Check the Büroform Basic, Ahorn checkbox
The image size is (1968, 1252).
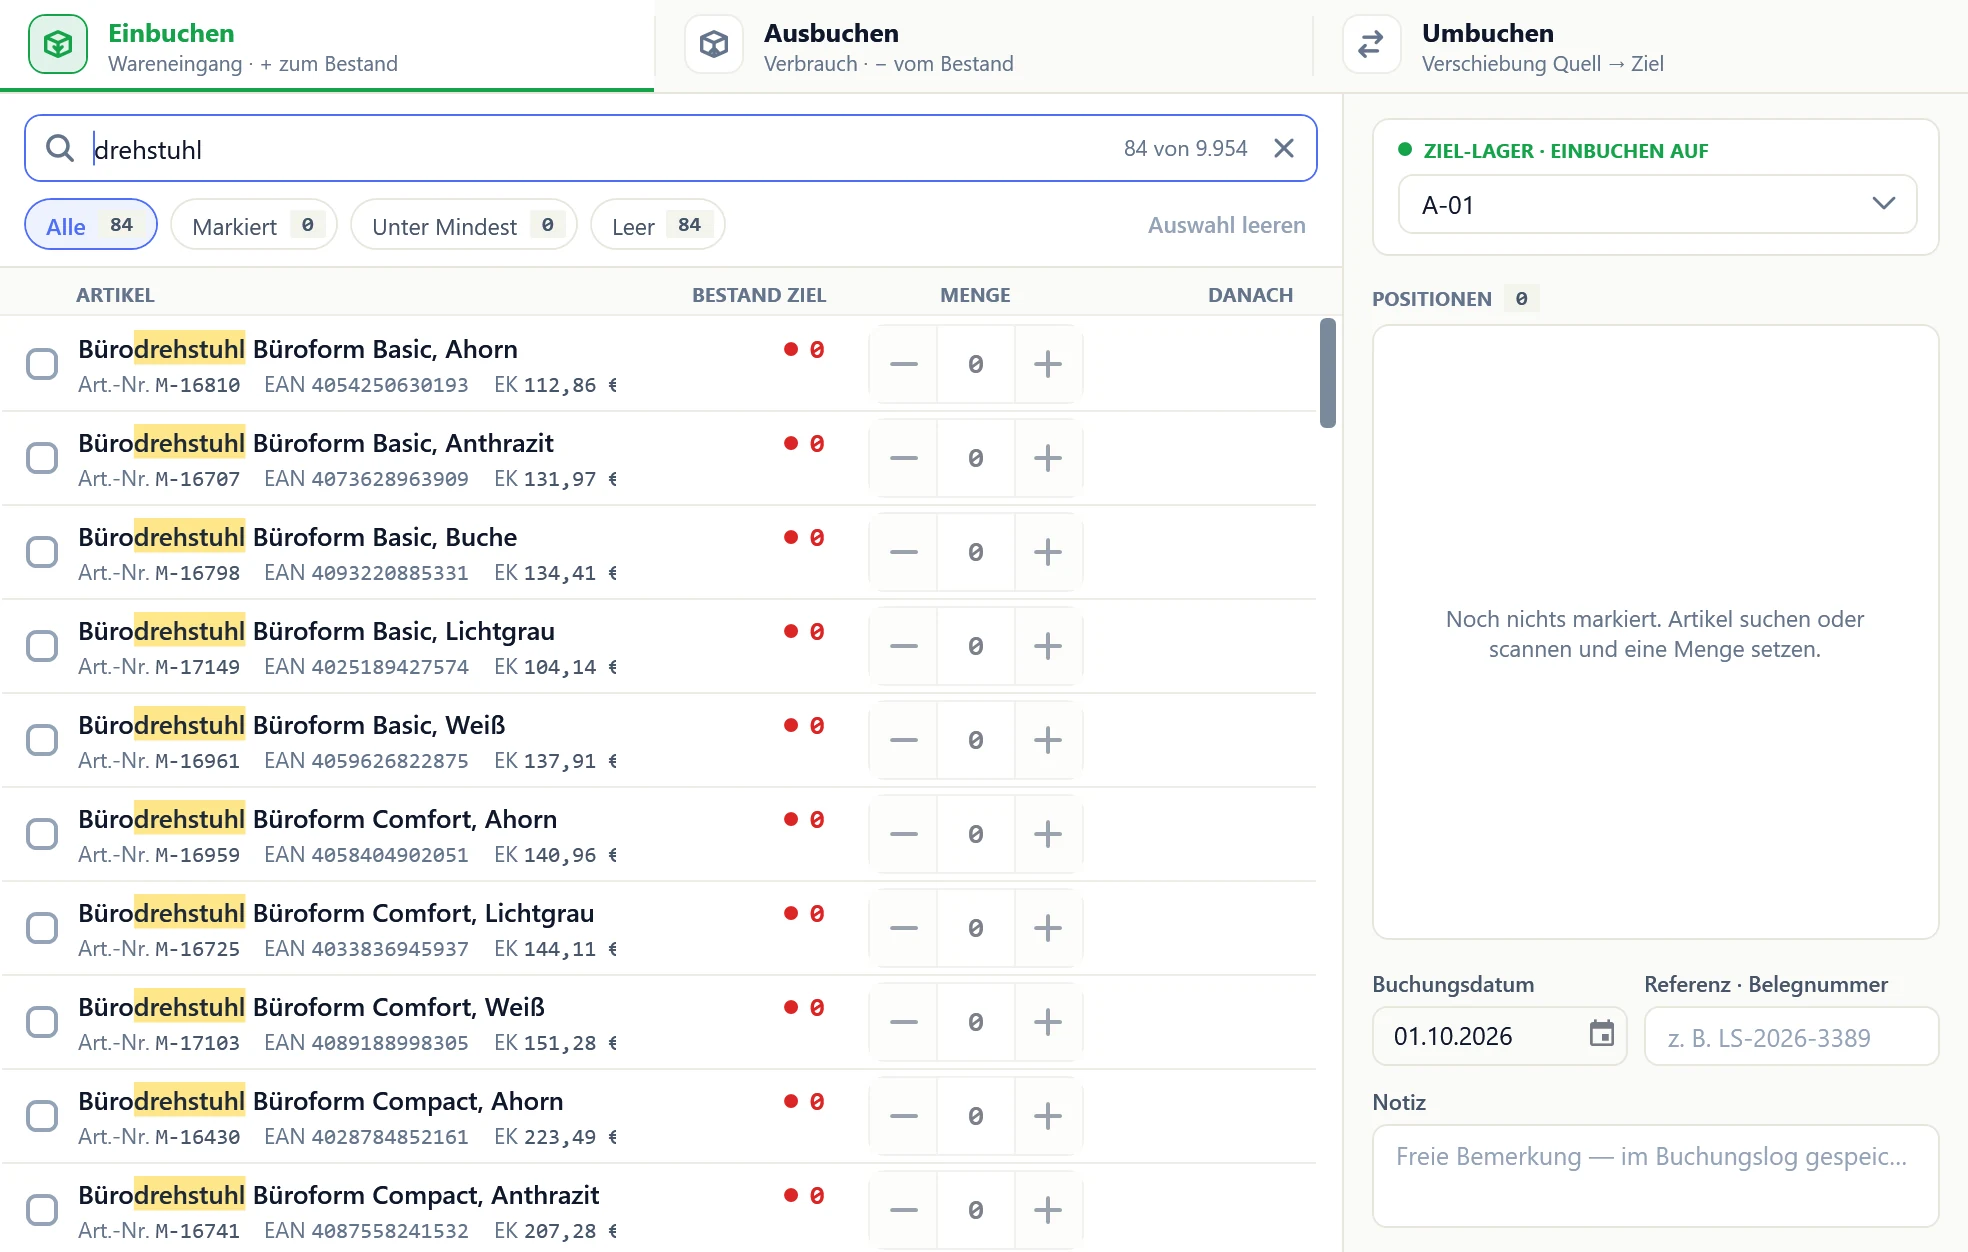[42, 364]
